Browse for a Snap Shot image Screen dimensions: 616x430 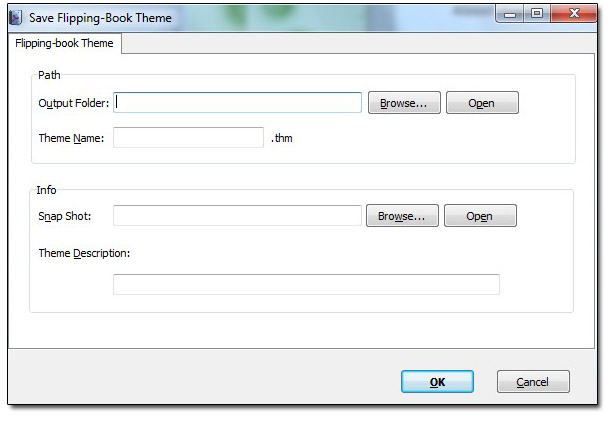[x=402, y=215]
